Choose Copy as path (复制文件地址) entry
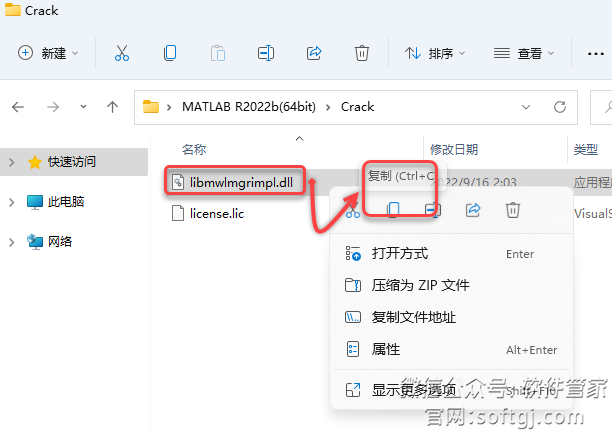 [451, 317]
